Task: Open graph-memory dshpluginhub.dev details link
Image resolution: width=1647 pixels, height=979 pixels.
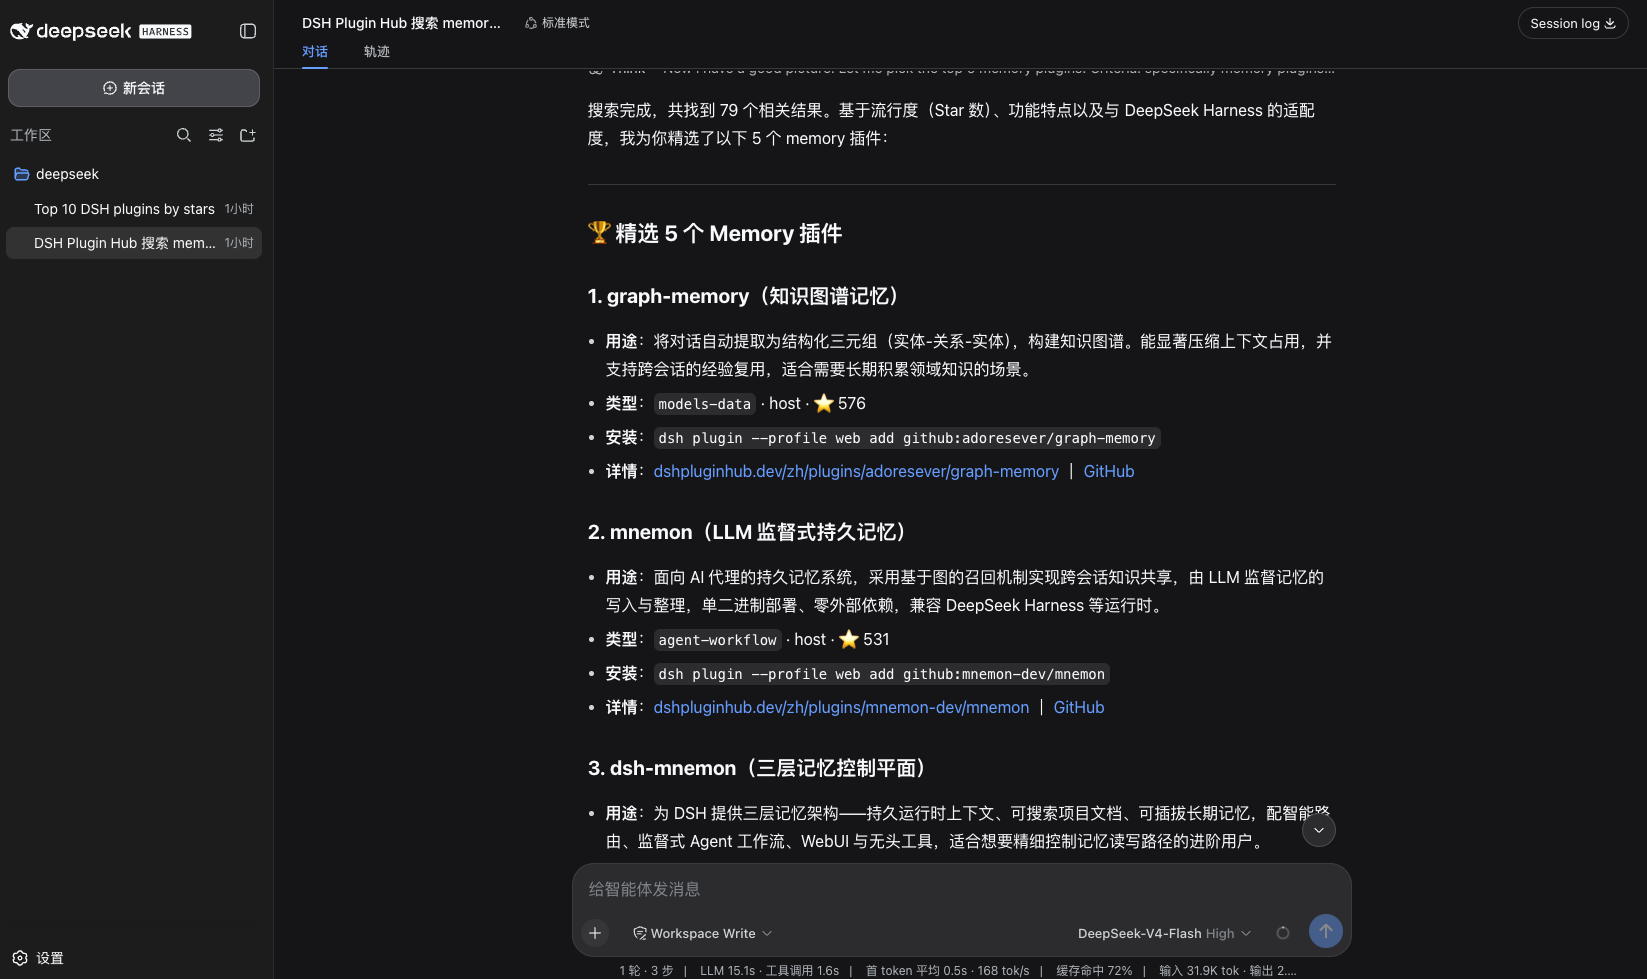Action: click(856, 471)
